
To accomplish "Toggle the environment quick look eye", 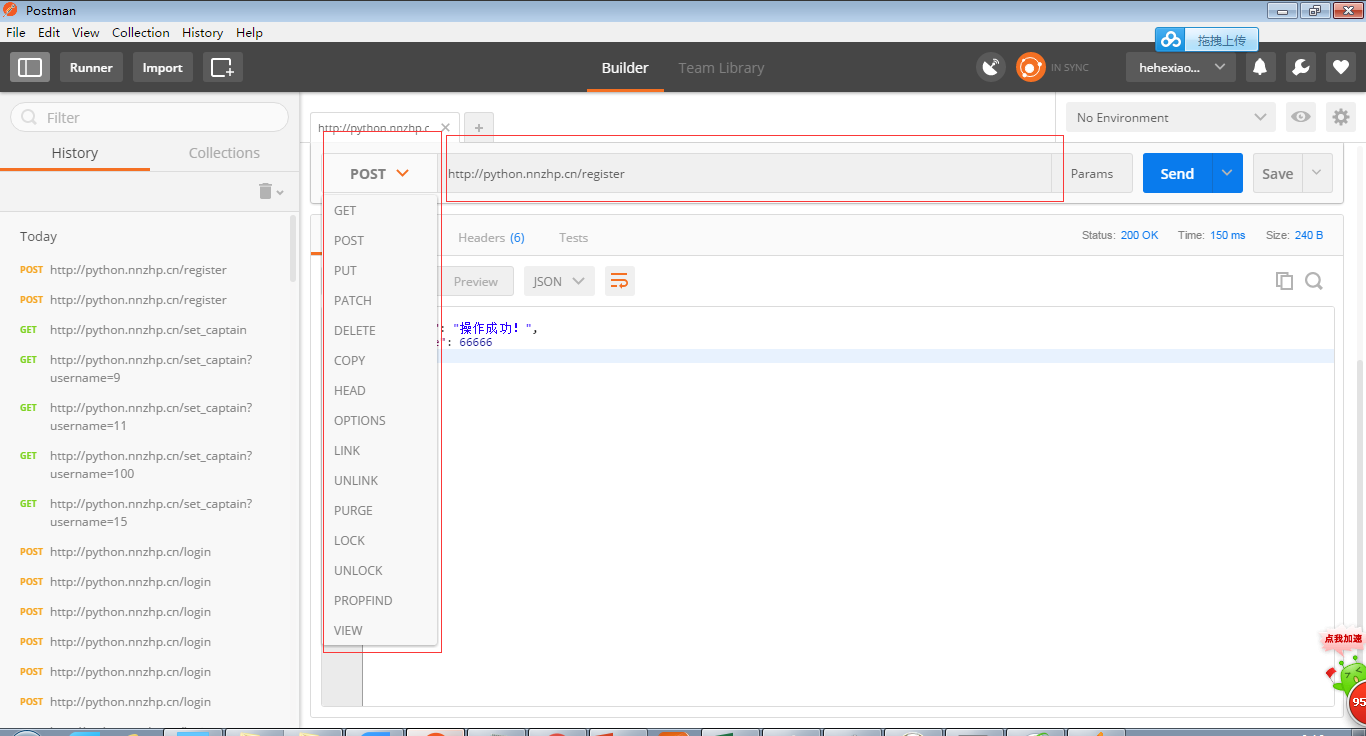I will click(1300, 118).
